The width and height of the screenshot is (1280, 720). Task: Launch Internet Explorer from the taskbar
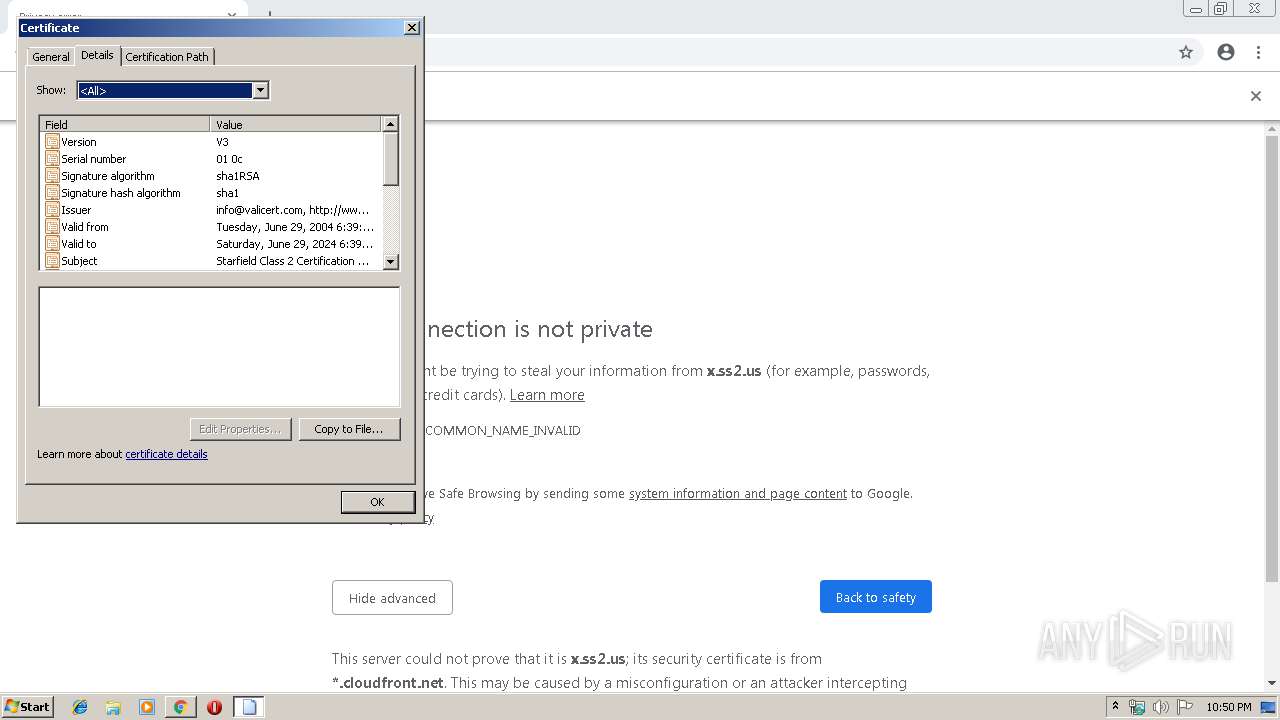pyautogui.click(x=80, y=707)
